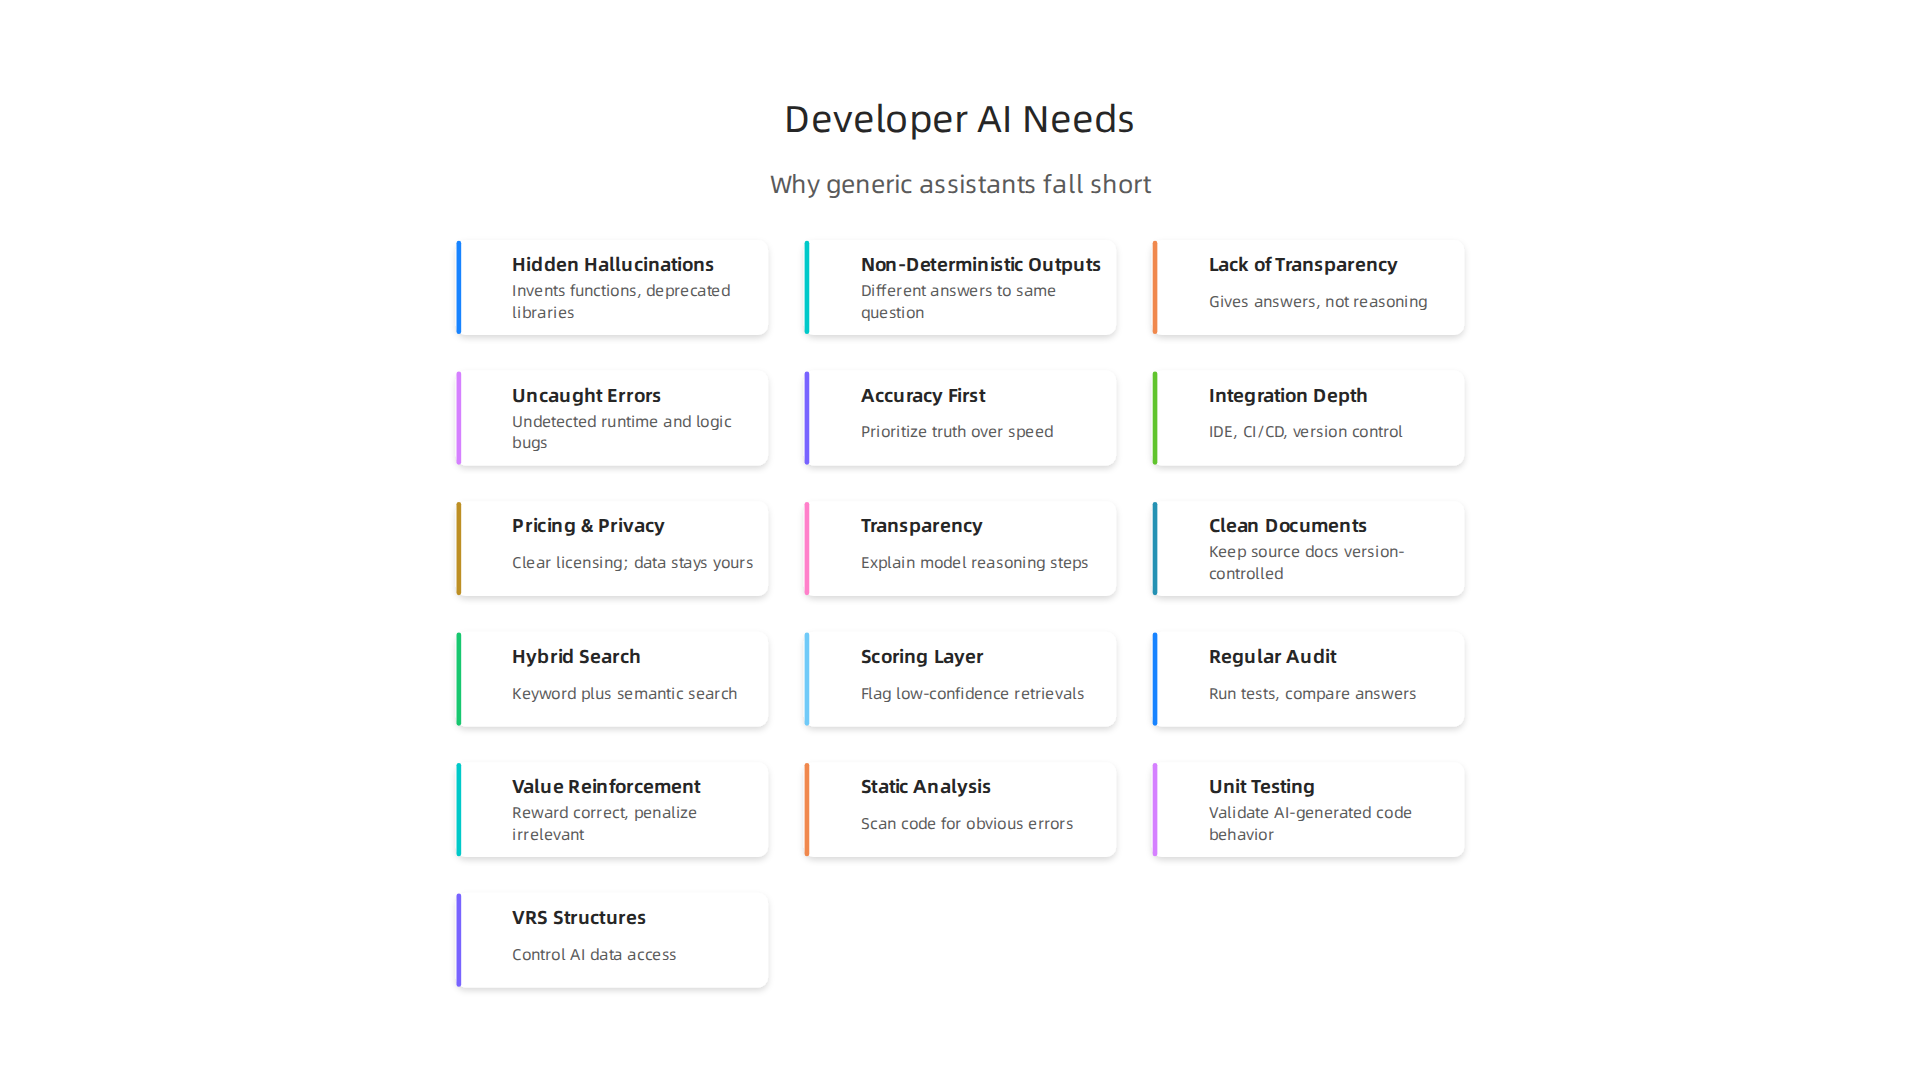Click 'Different answers to same question' text
Viewport: 1920px width, 1080px height.
tap(958, 301)
